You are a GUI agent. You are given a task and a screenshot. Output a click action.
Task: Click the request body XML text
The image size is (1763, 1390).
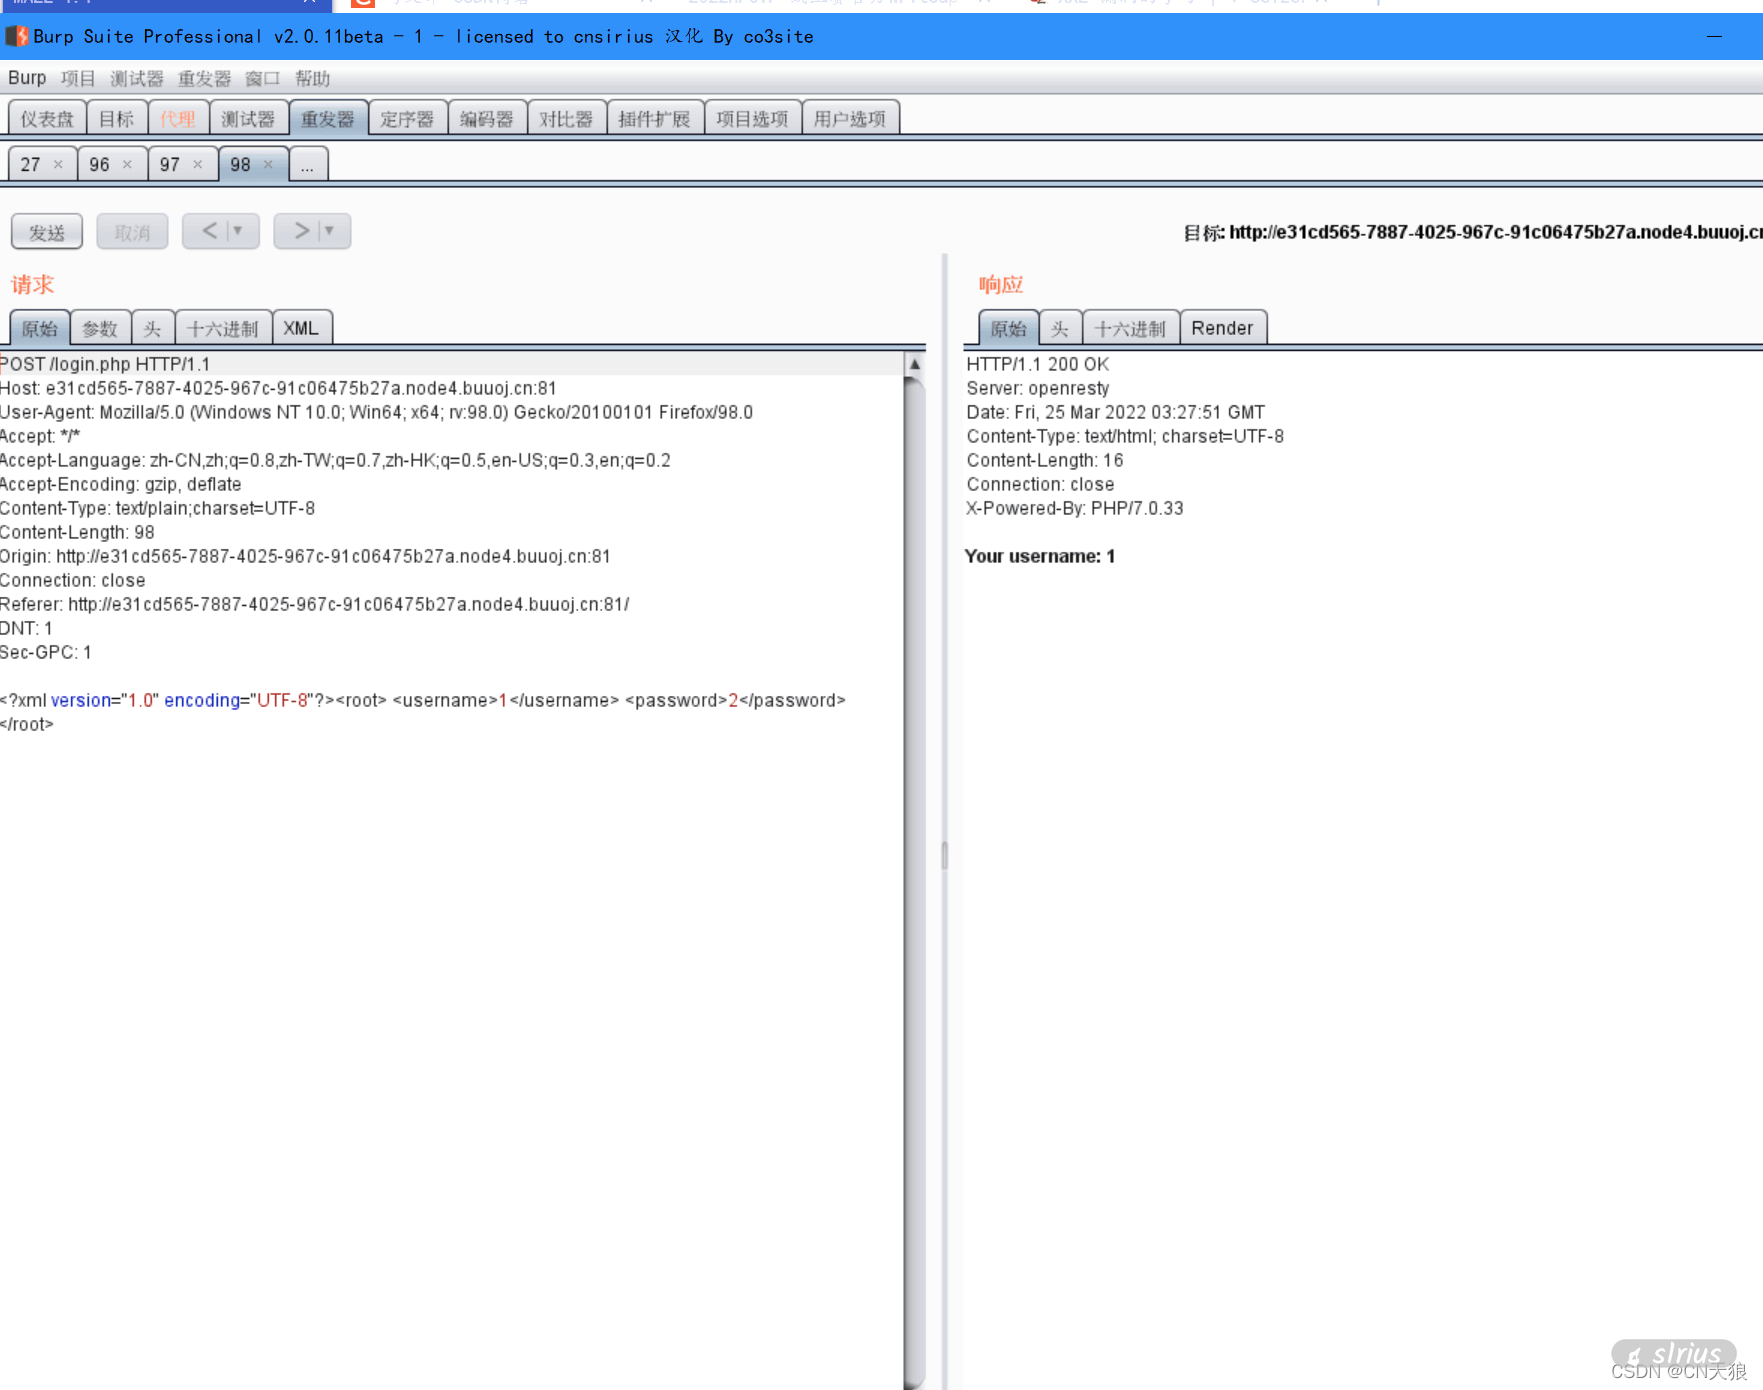[422, 701]
